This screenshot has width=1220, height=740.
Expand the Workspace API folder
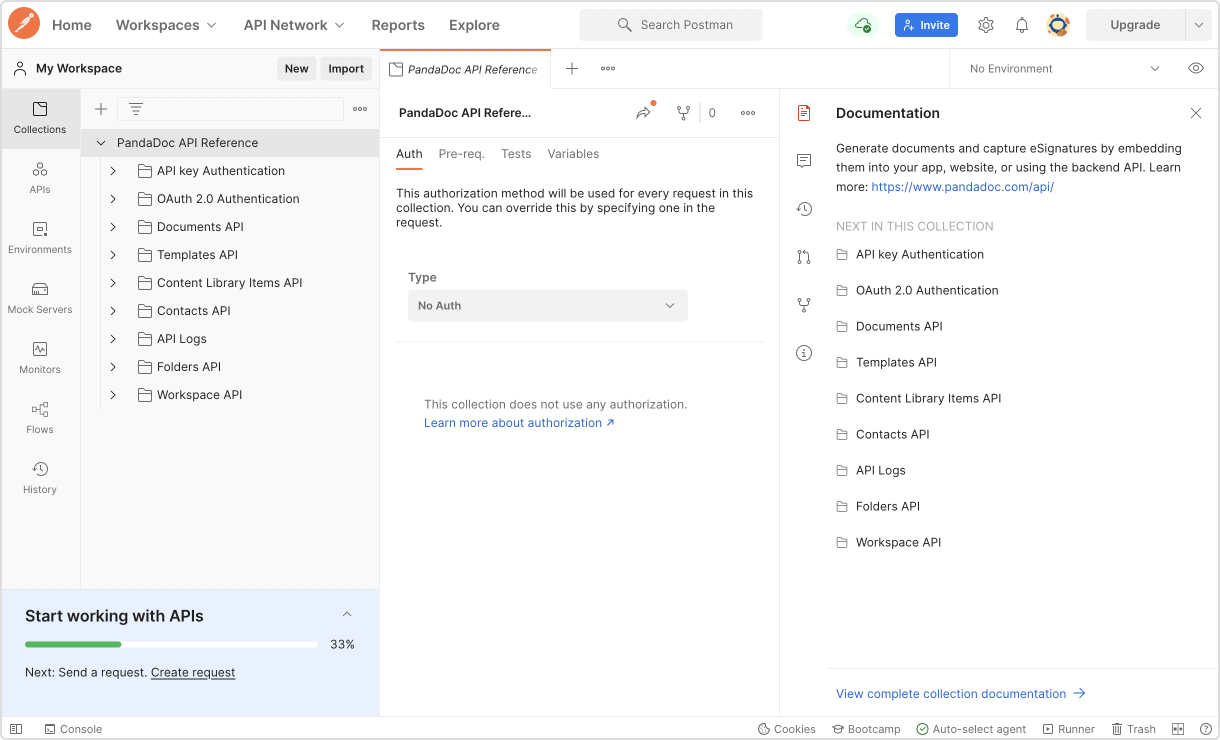point(113,395)
